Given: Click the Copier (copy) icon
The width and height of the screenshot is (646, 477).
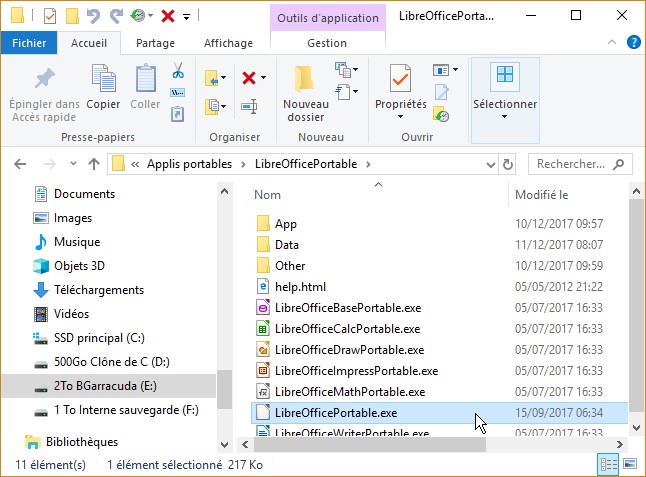Looking at the screenshot, I should pyautogui.click(x=103, y=78).
